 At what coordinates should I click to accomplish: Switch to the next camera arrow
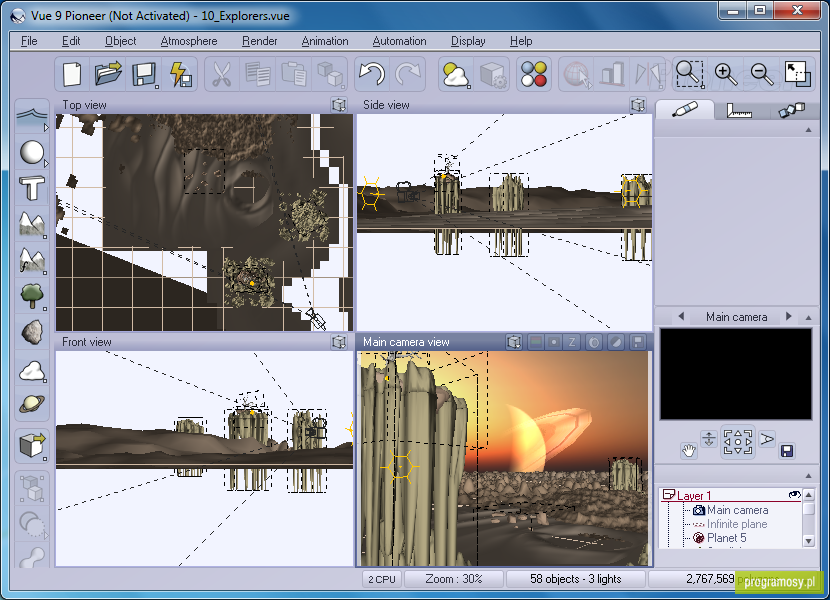[789, 316]
